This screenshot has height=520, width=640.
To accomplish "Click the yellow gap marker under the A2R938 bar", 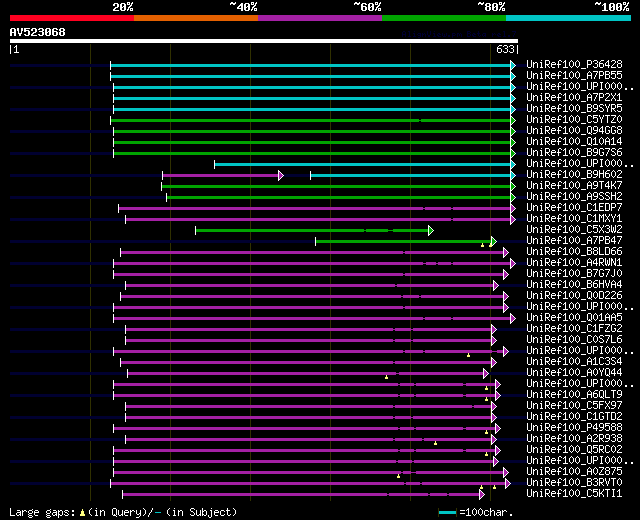I will click(436, 443).
